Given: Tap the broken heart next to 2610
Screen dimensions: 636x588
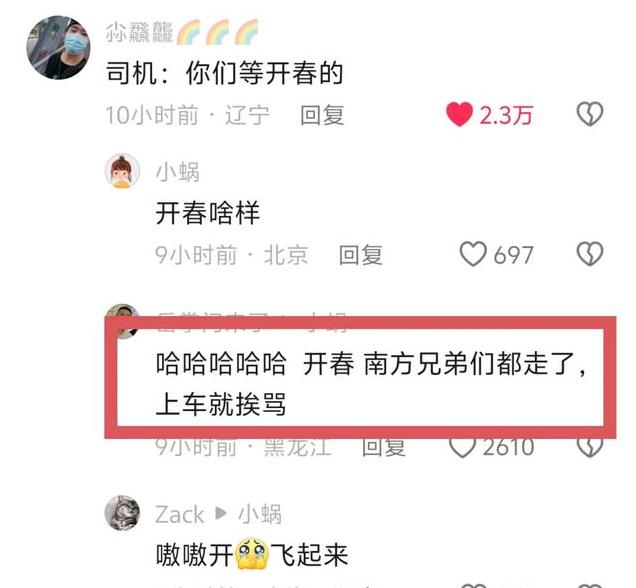Looking at the screenshot, I should (590, 448).
